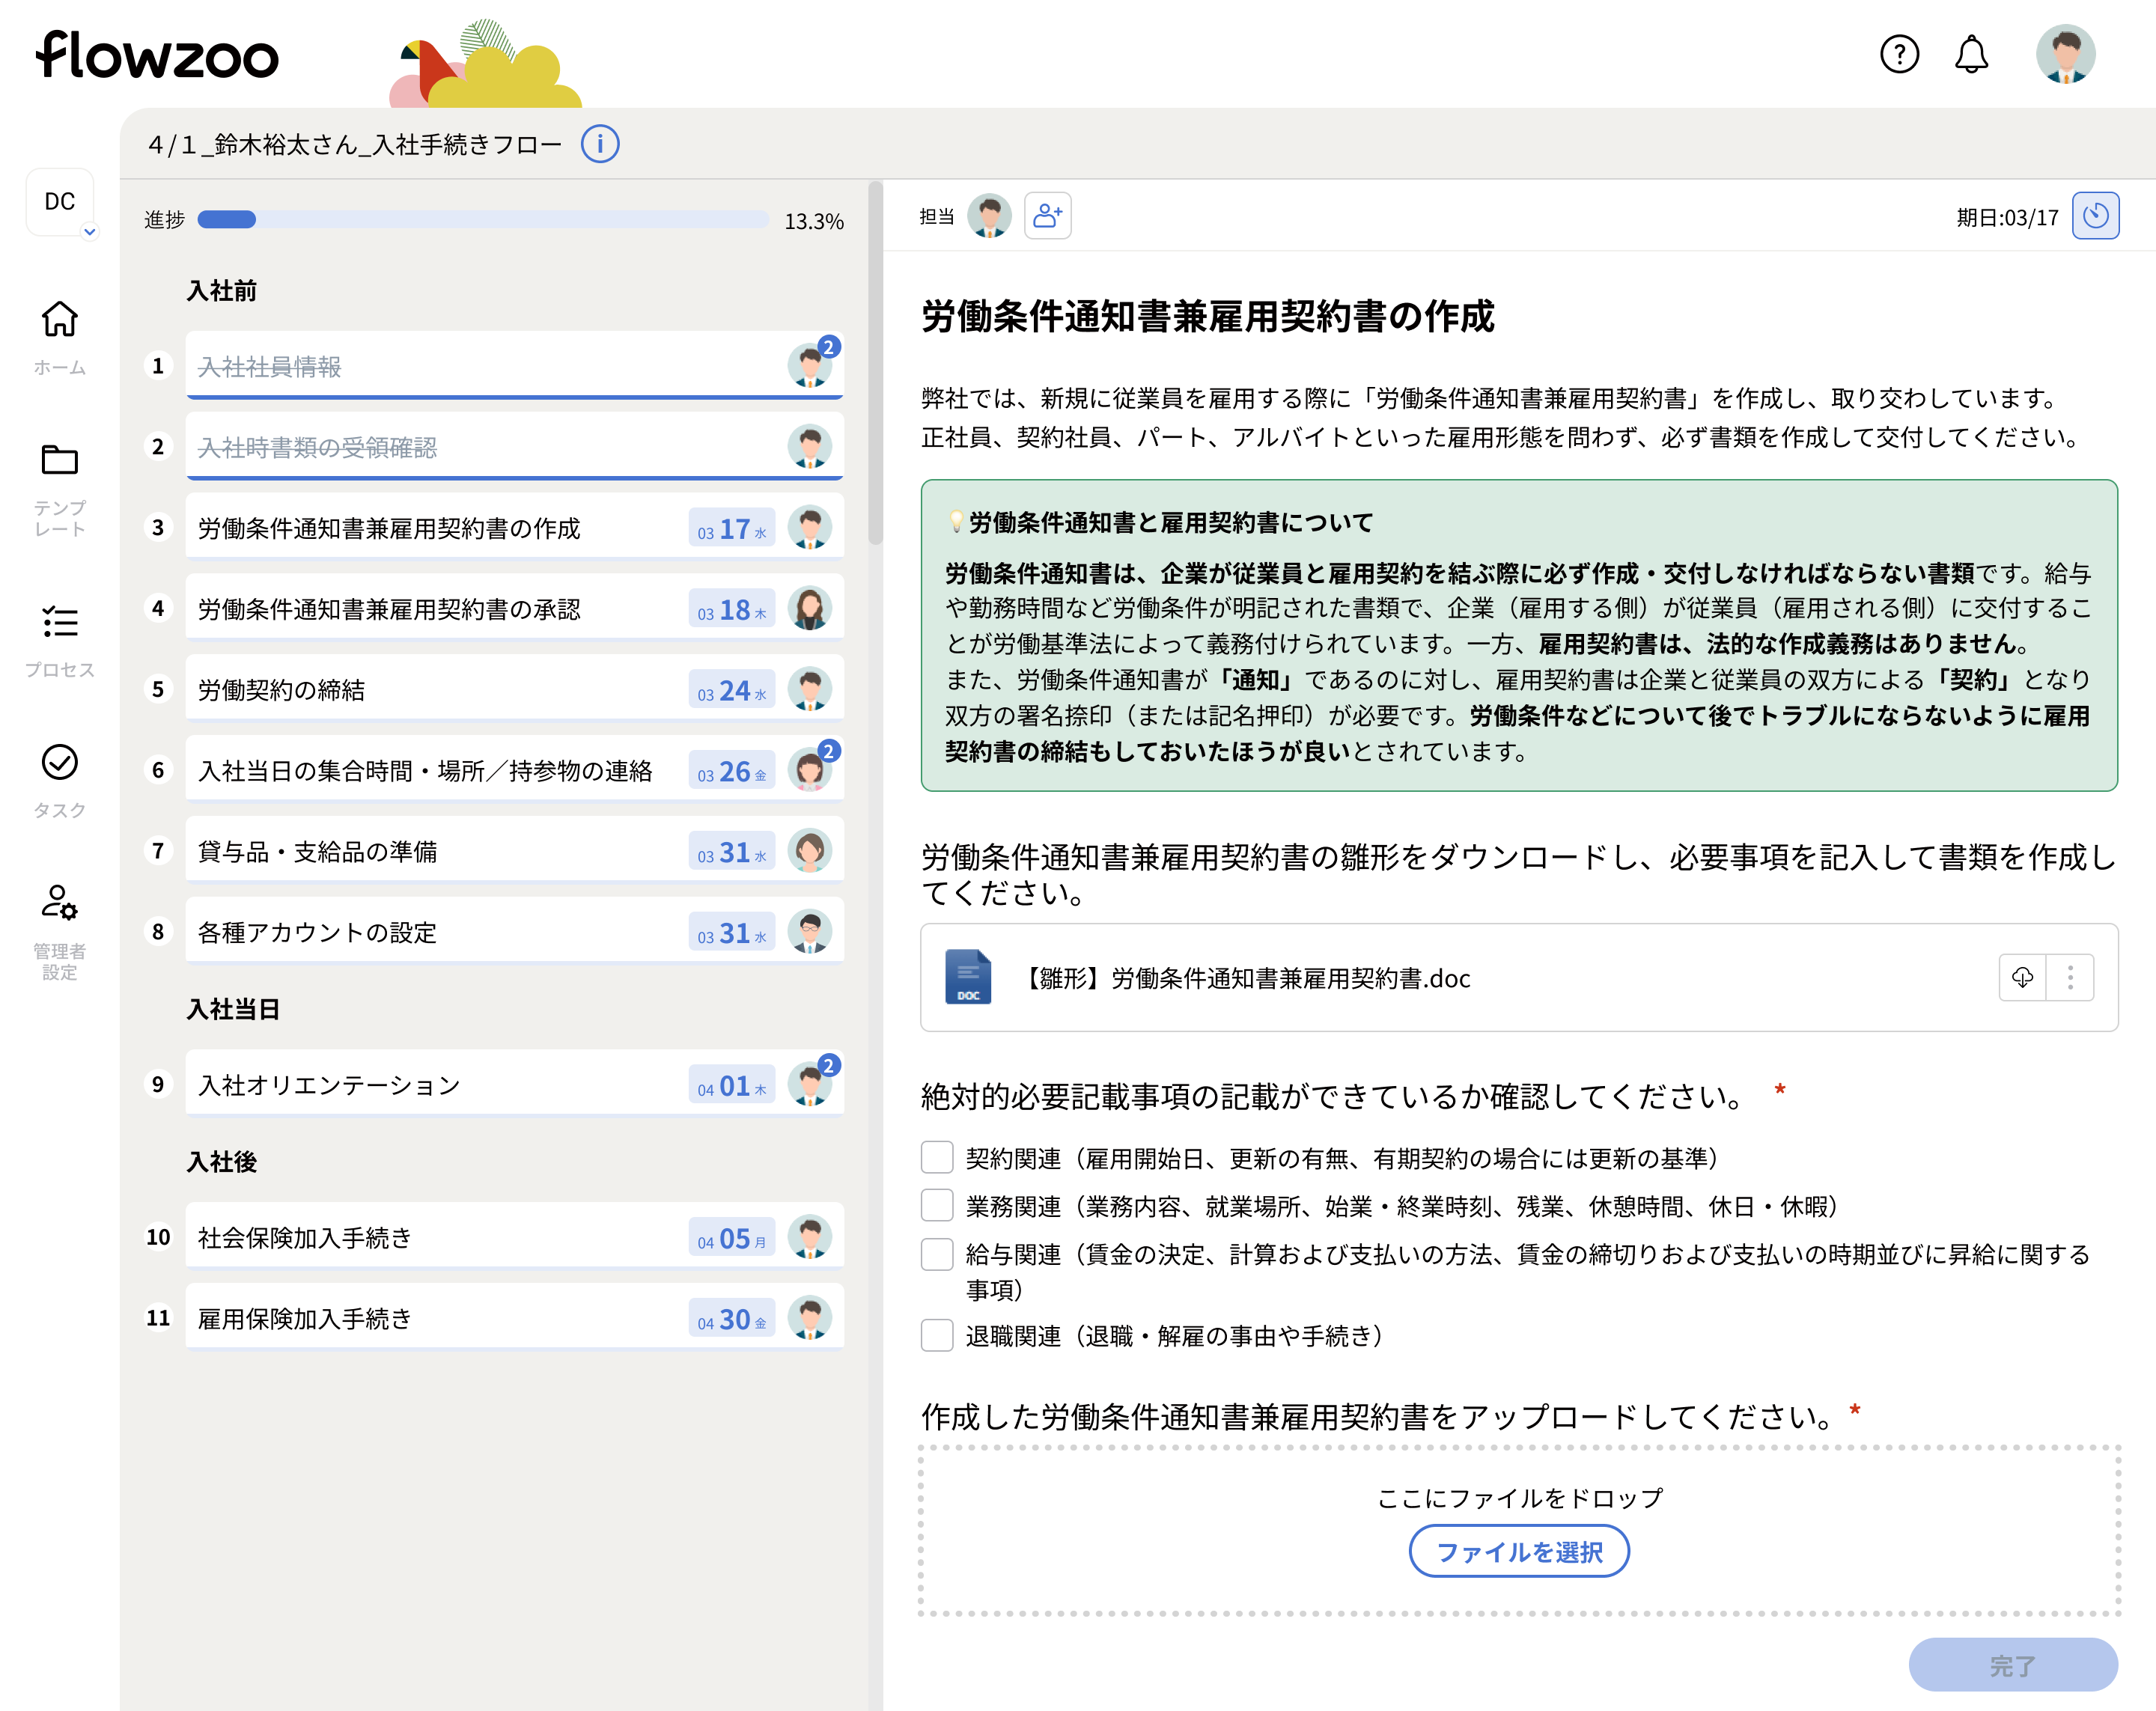This screenshot has width=2156, height=1711.
Task: Click the reminder timer icon next to 期日:03/17
Action: tap(2097, 215)
